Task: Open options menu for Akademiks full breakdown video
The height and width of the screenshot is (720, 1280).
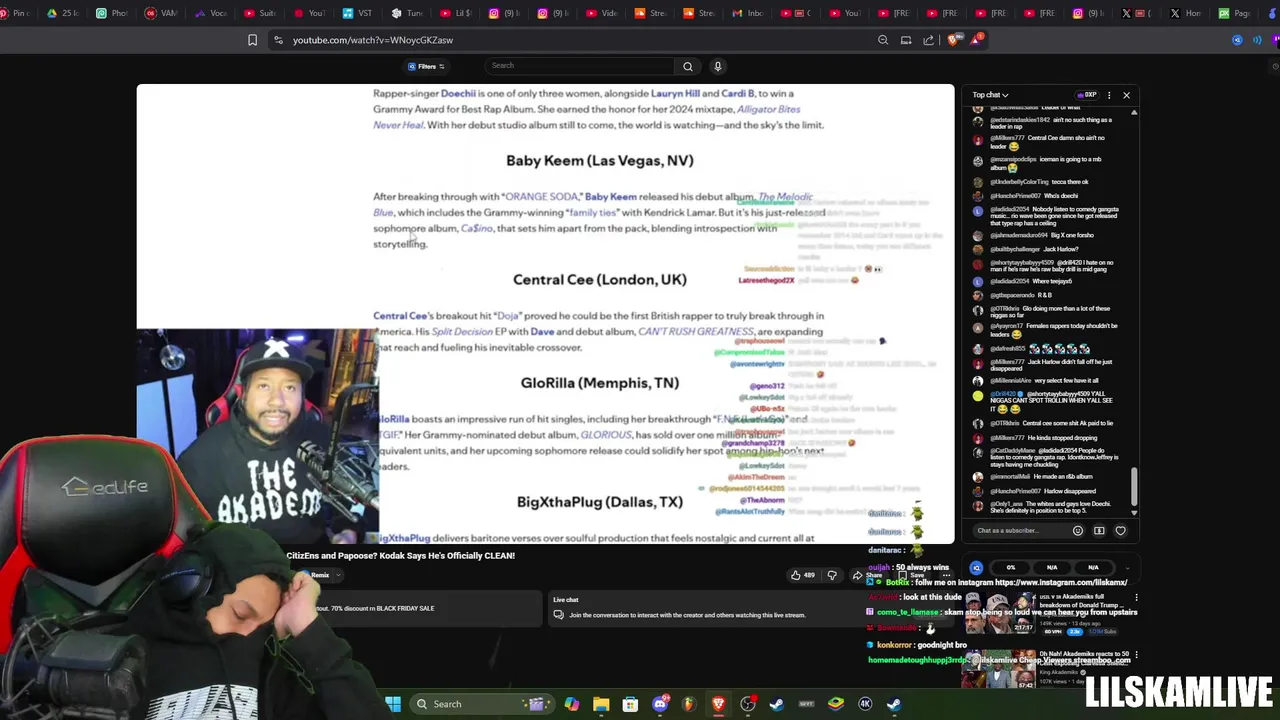Action: (1136, 599)
